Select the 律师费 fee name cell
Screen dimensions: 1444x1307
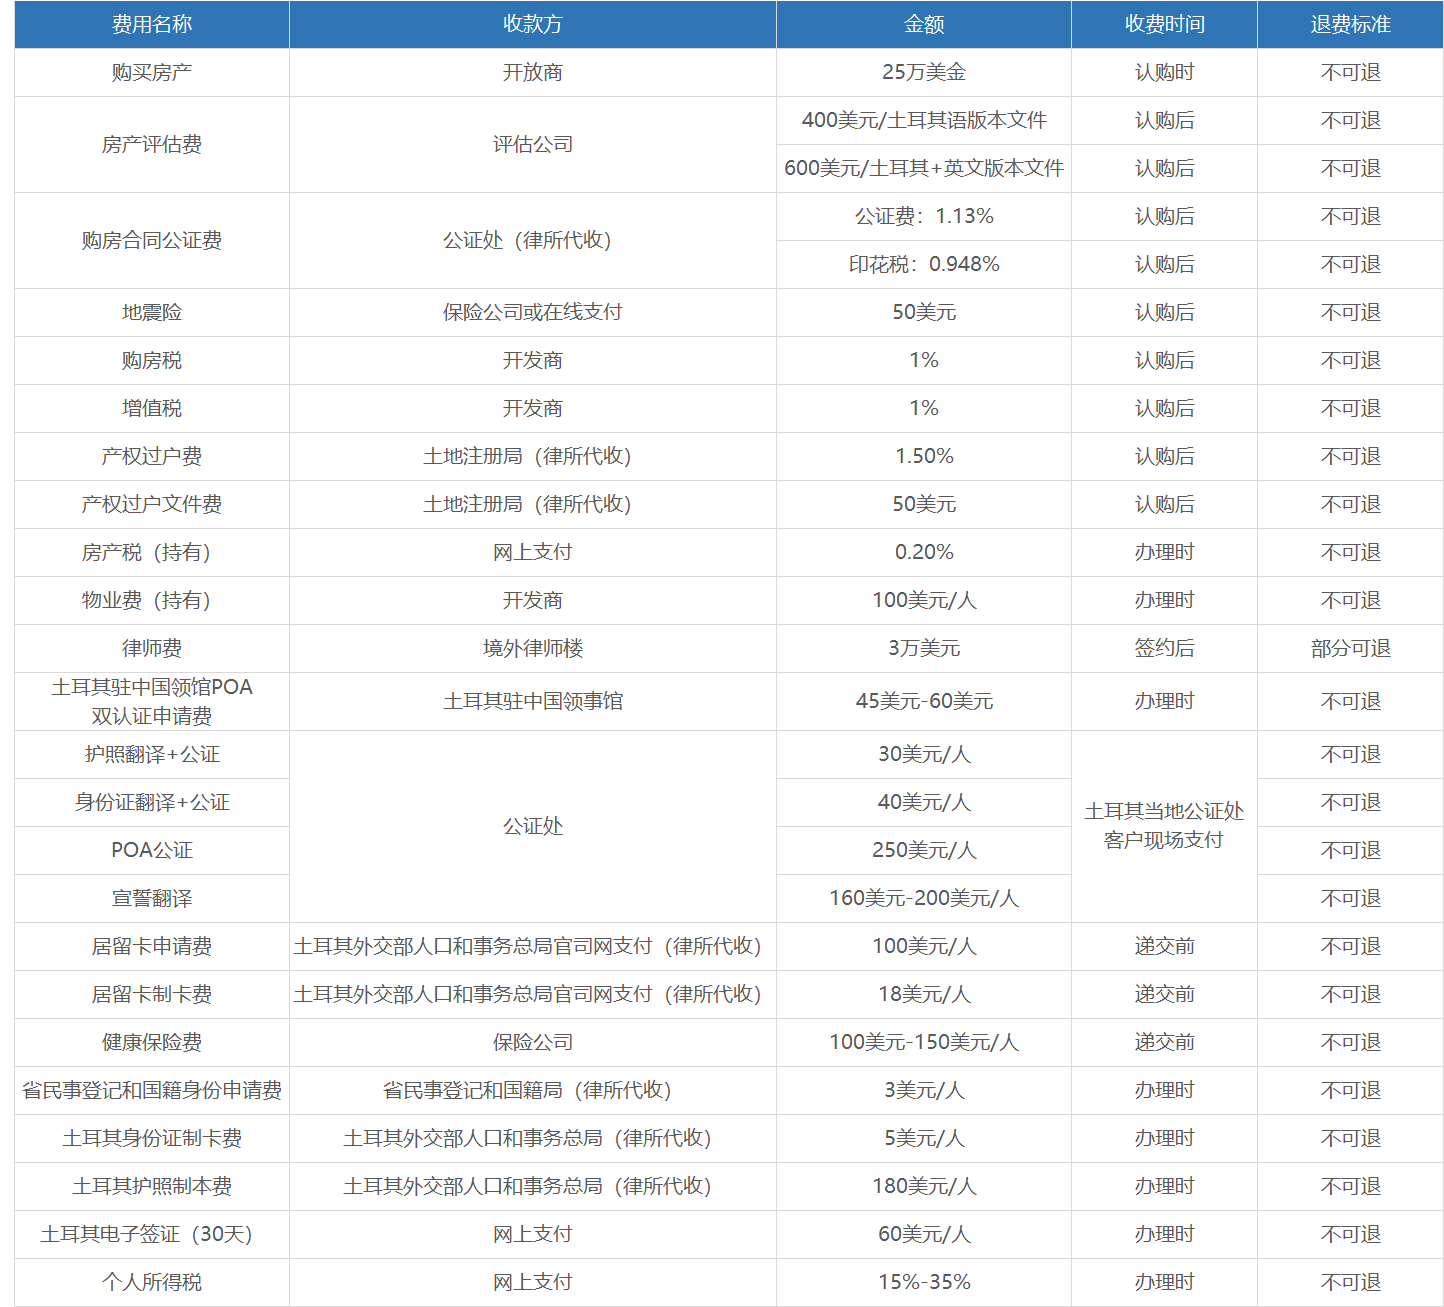click(x=152, y=648)
